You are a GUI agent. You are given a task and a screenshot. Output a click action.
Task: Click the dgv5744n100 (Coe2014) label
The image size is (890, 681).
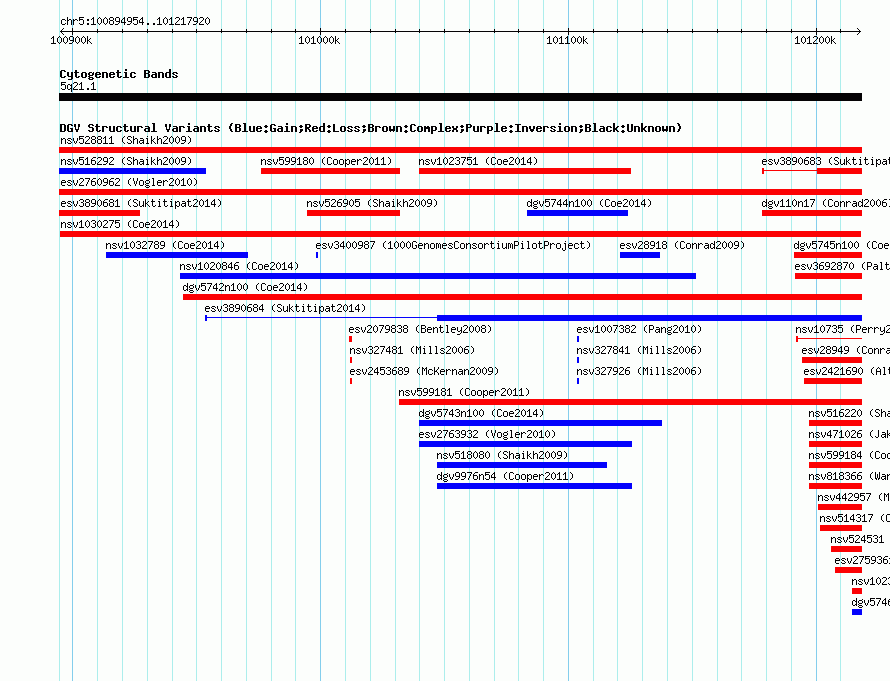tap(589, 203)
